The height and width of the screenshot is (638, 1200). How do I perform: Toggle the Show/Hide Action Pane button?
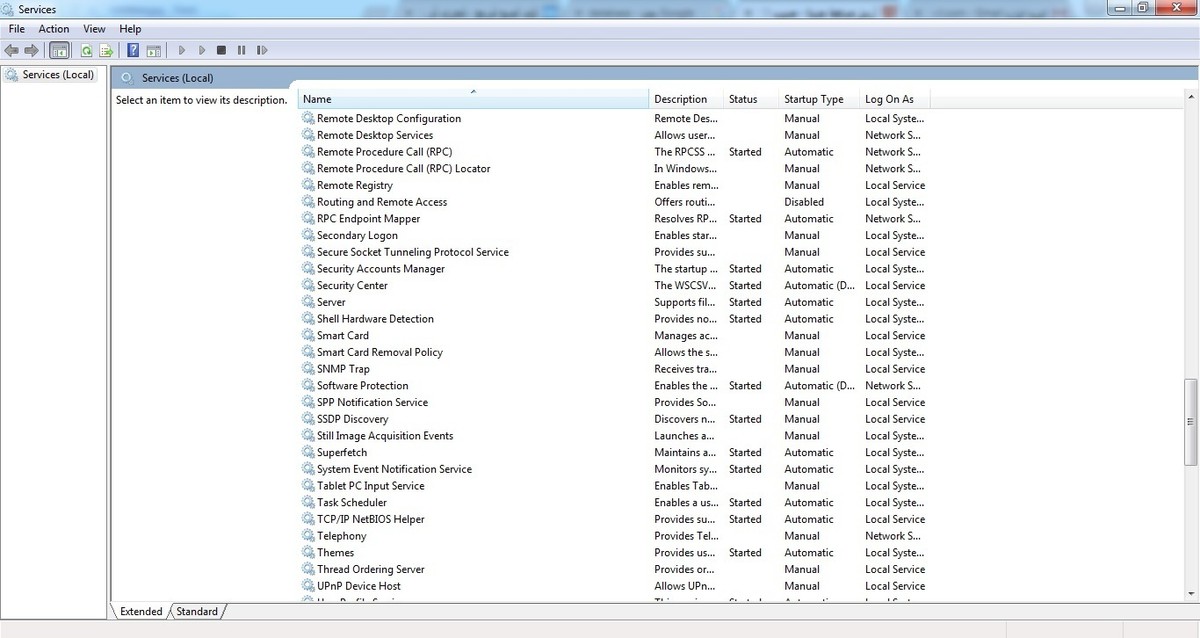click(x=153, y=50)
